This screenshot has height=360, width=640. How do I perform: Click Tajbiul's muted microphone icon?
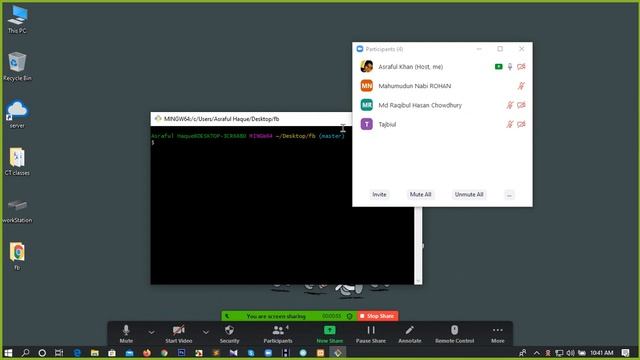click(510, 124)
